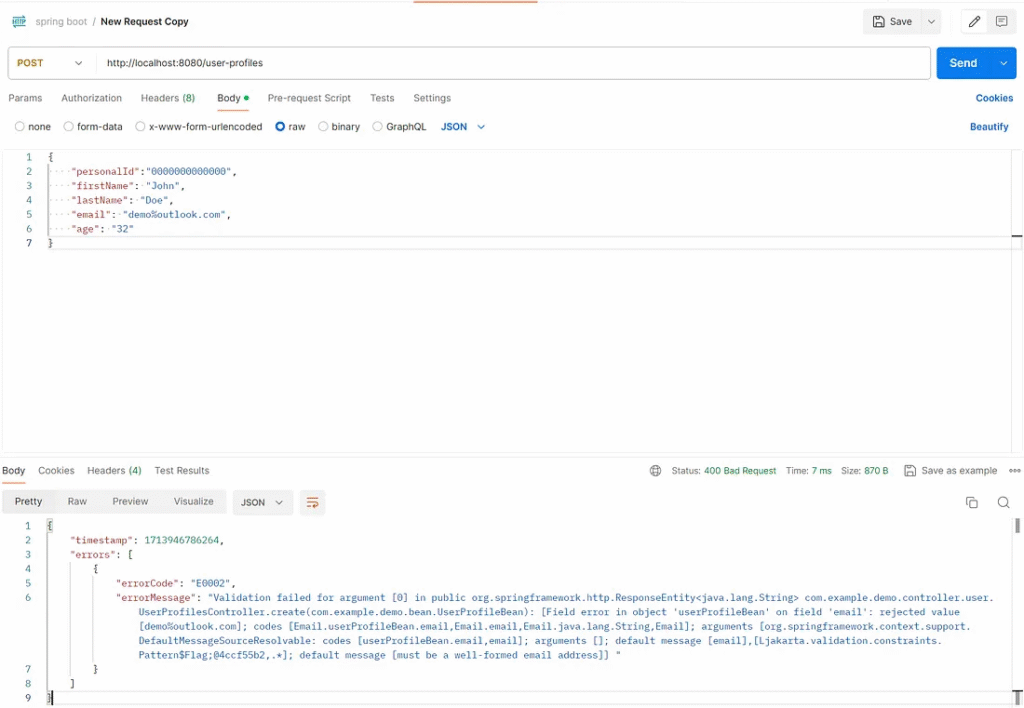This screenshot has width=1024, height=708.
Task: Select the form-data radio option
Action: [x=69, y=127]
